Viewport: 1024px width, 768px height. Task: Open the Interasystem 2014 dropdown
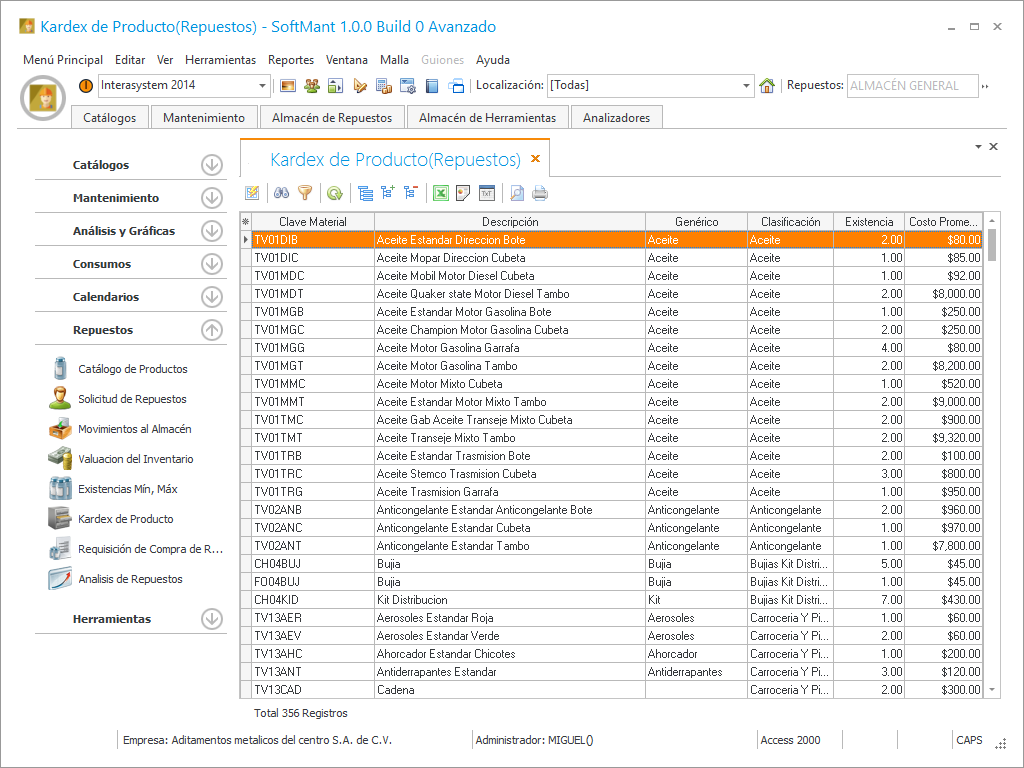[263, 86]
